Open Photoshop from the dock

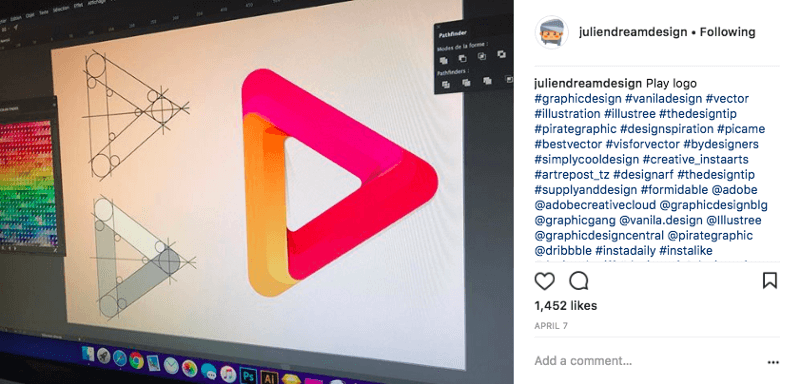click(x=248, y=376)
